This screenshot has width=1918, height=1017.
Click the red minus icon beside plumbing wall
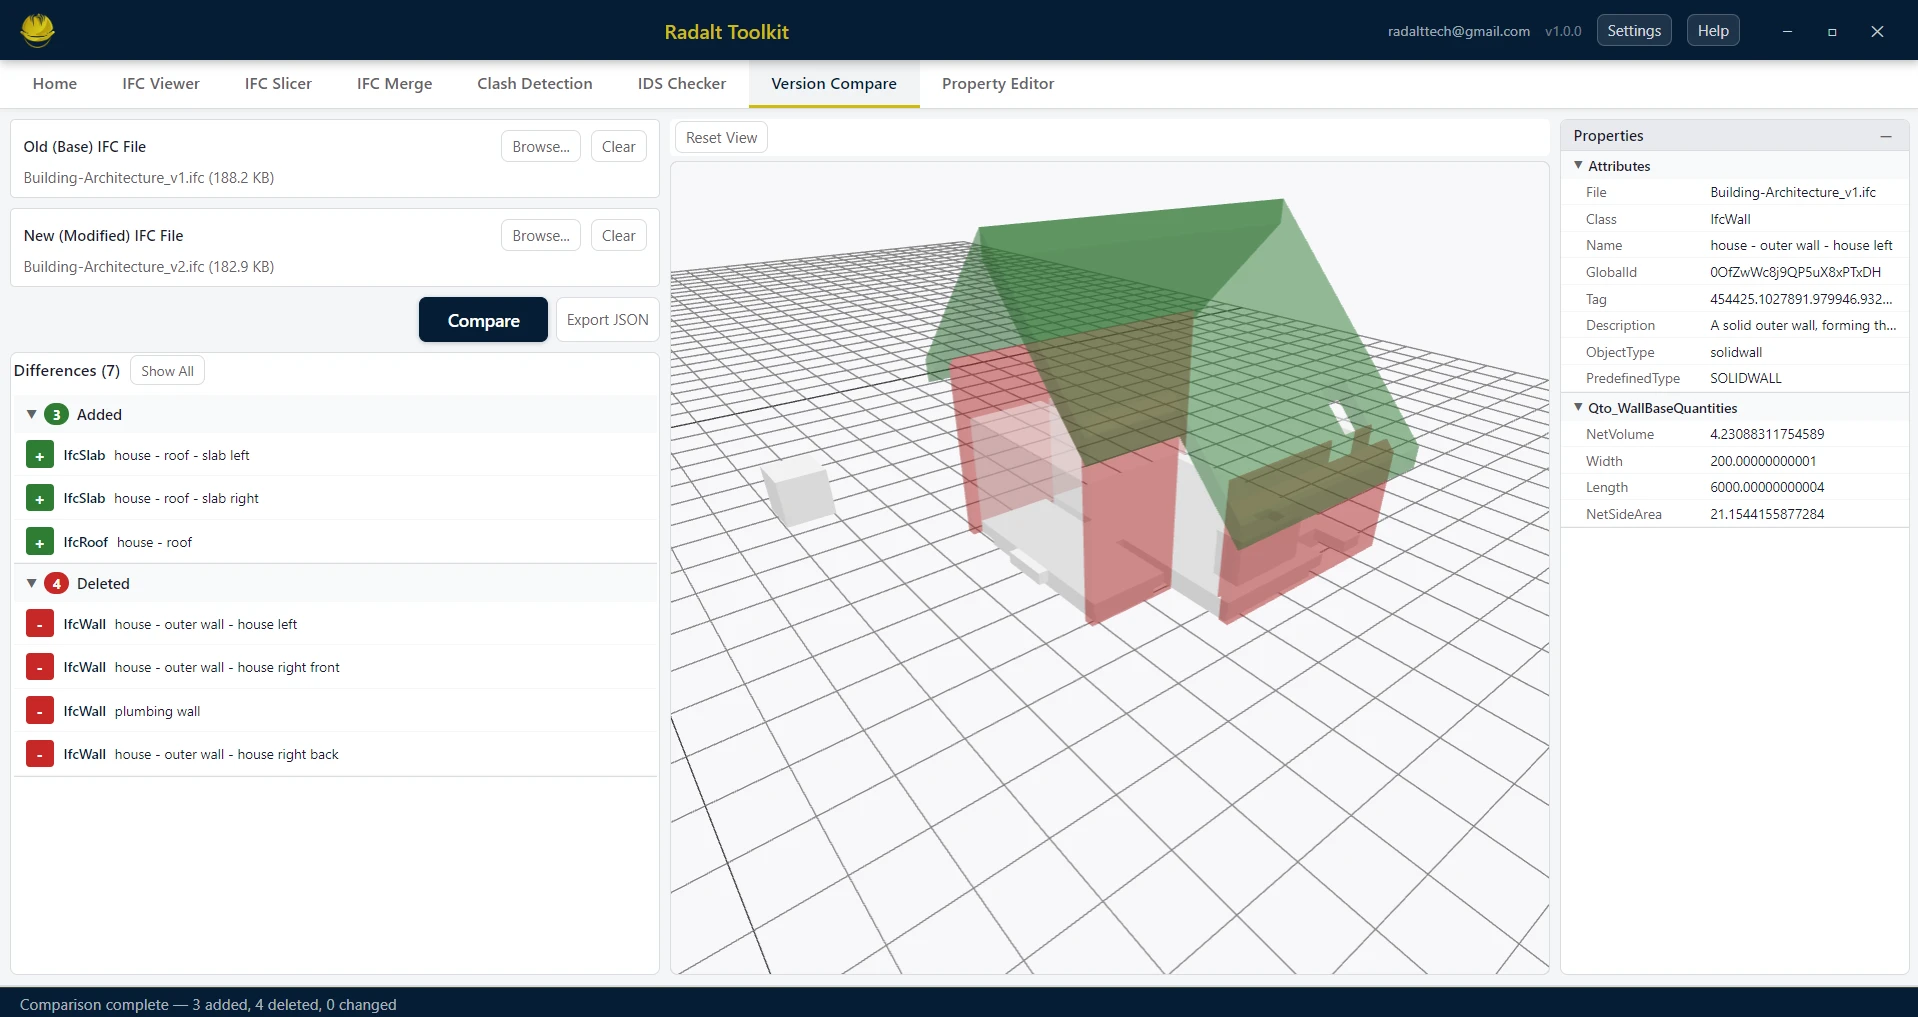pos(39,710)
